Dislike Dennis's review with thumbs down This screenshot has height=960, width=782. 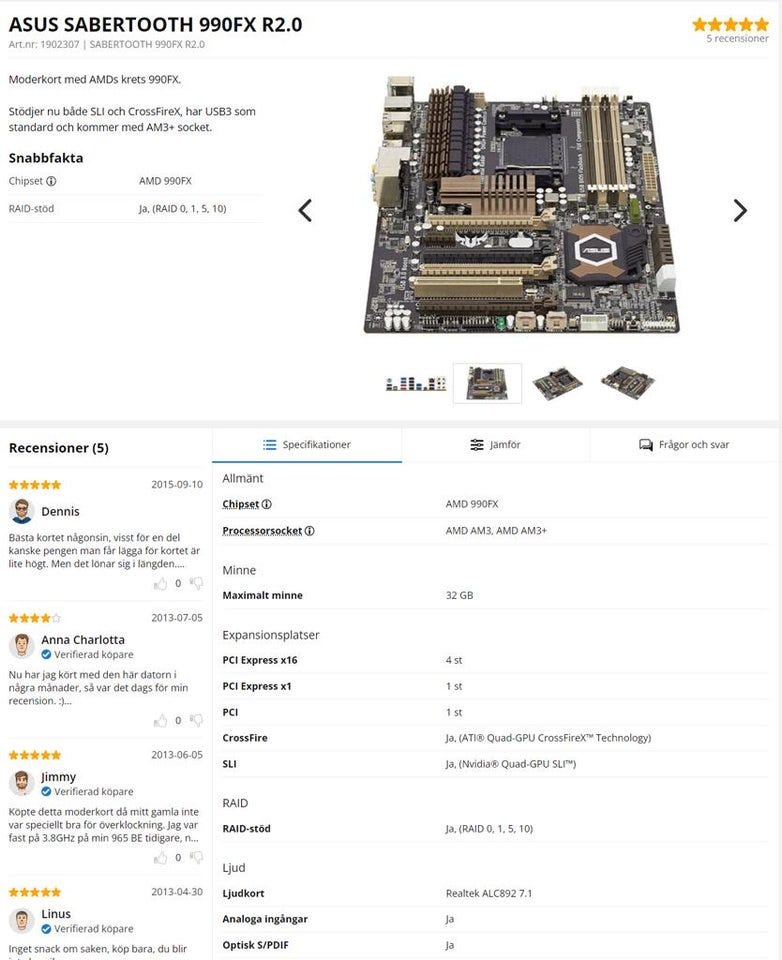tap(196, 583)
